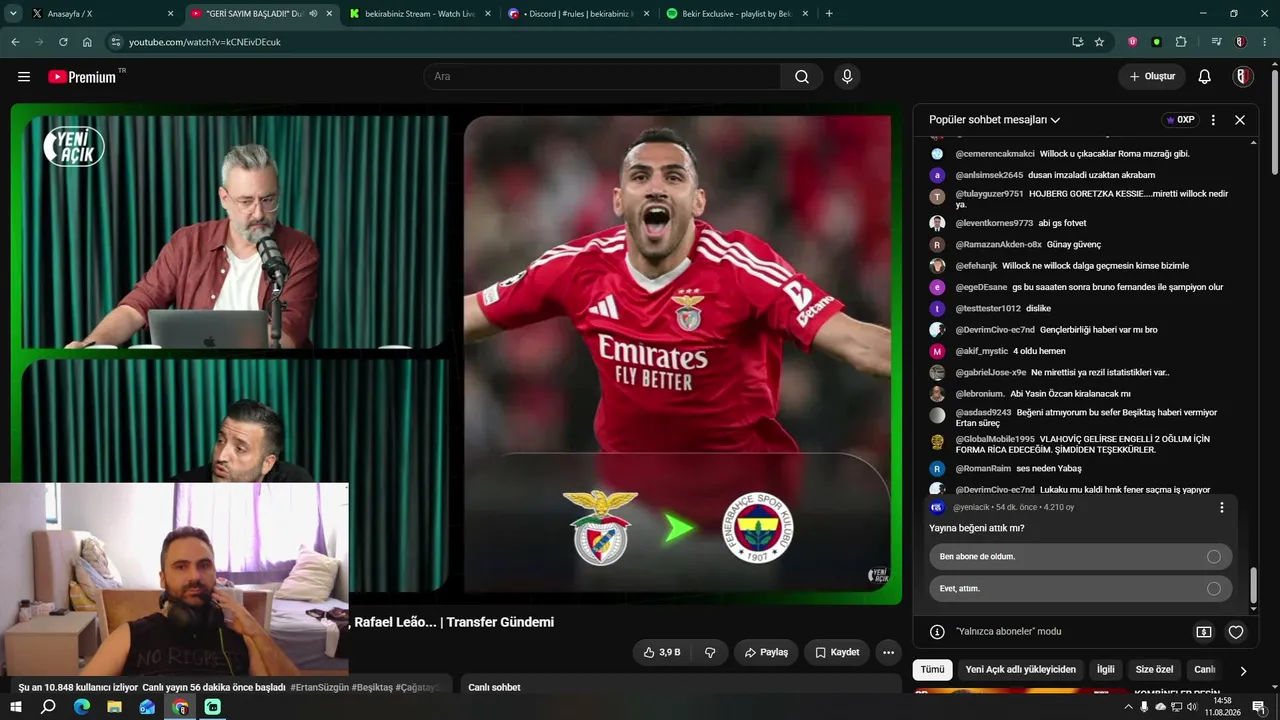The image size is (1280, 720).
Task: Select the 'Size özel' filter chip
Action: click(x=1154, y=670)
